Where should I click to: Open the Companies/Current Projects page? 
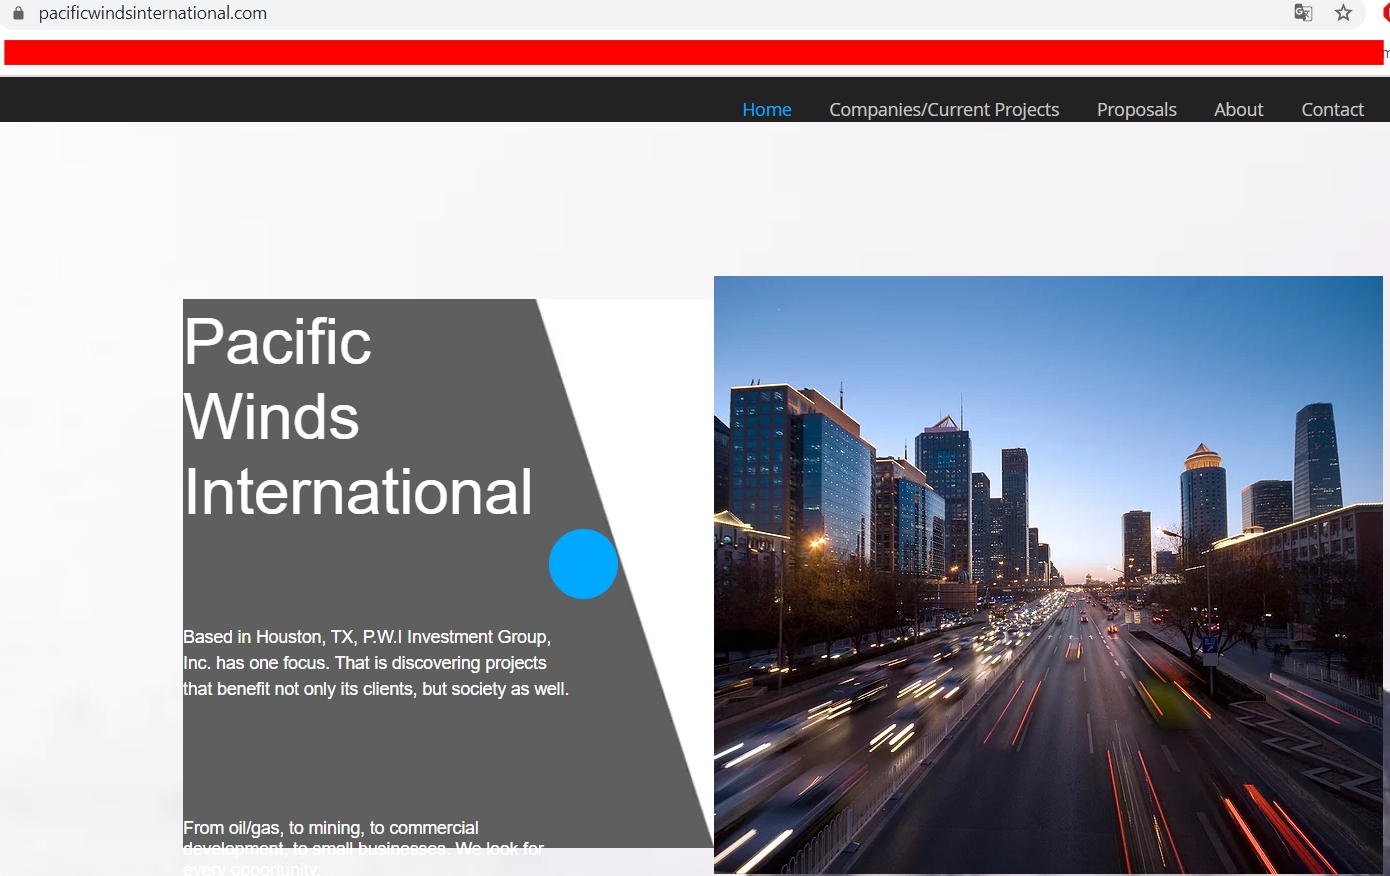click(x=943, y=109)
